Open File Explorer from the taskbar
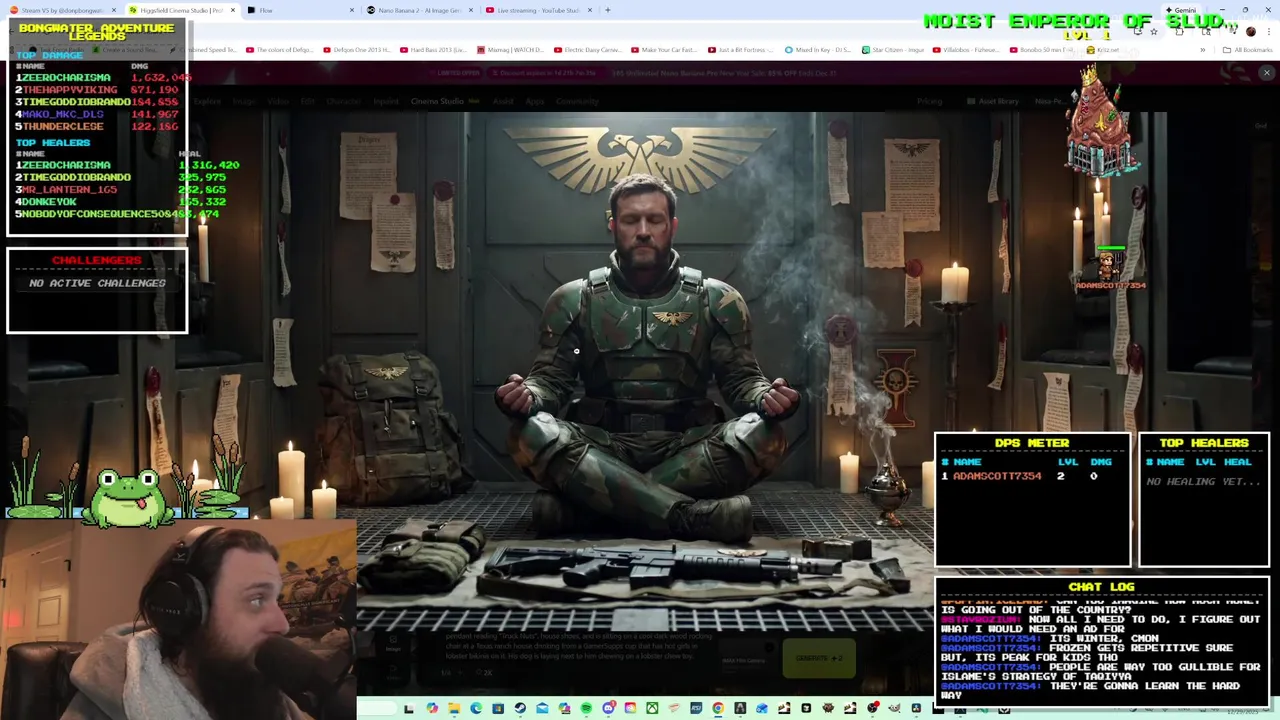1280x720 pixels. (454, 709)
